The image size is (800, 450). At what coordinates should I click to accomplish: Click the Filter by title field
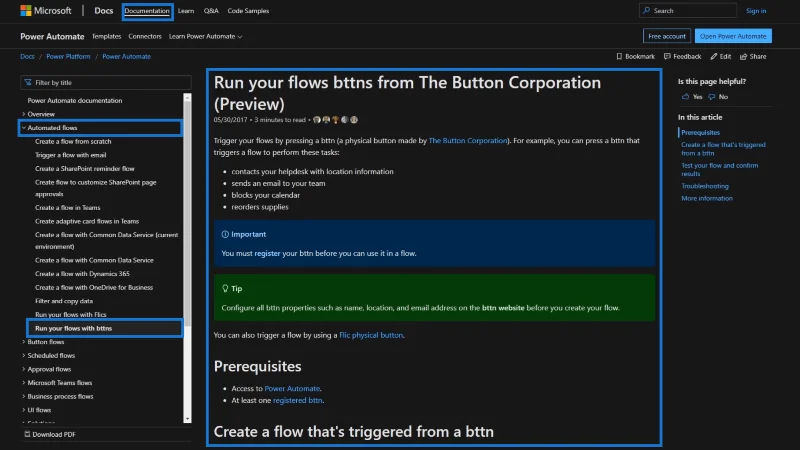[106, 82]
